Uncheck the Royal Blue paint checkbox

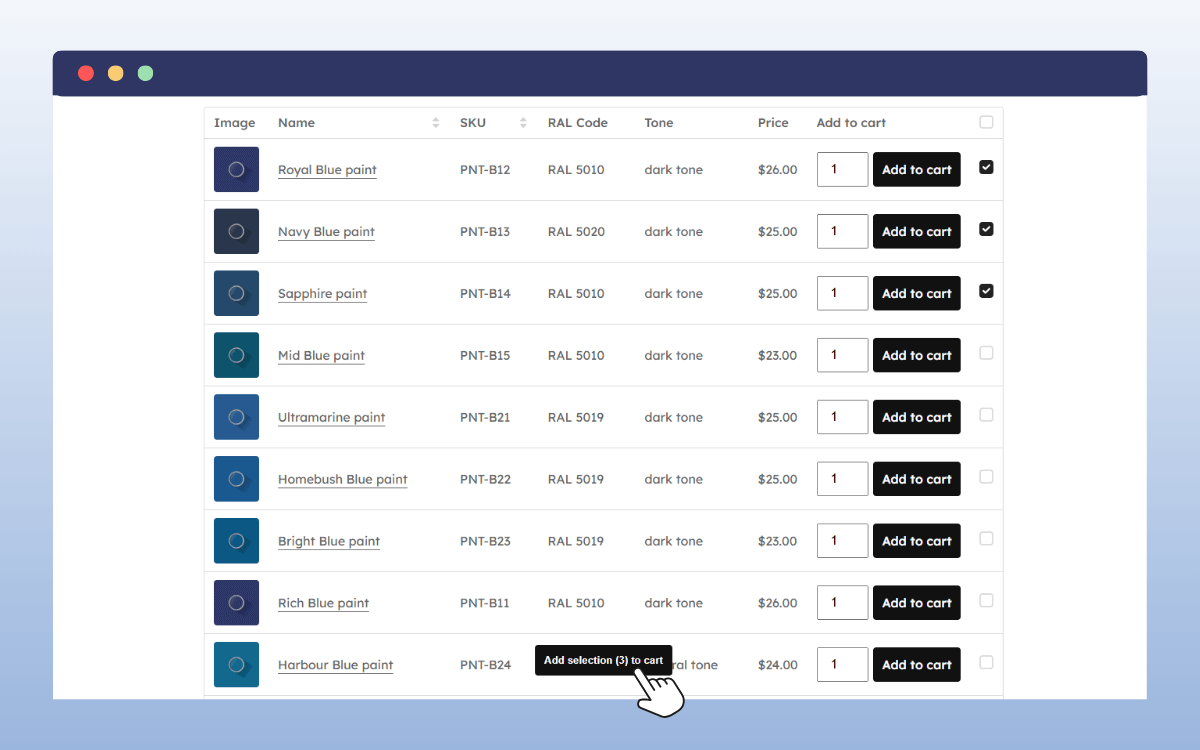coord(986,168)
